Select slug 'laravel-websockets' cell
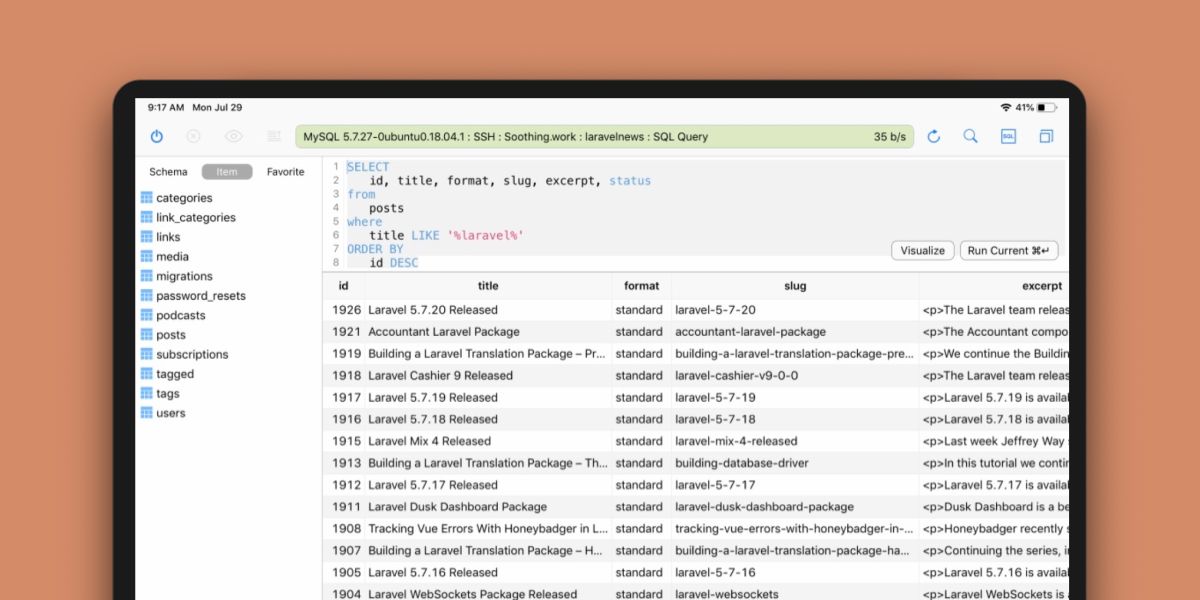The width and height of the screenshot is (1200, 600). click(795, 594)
